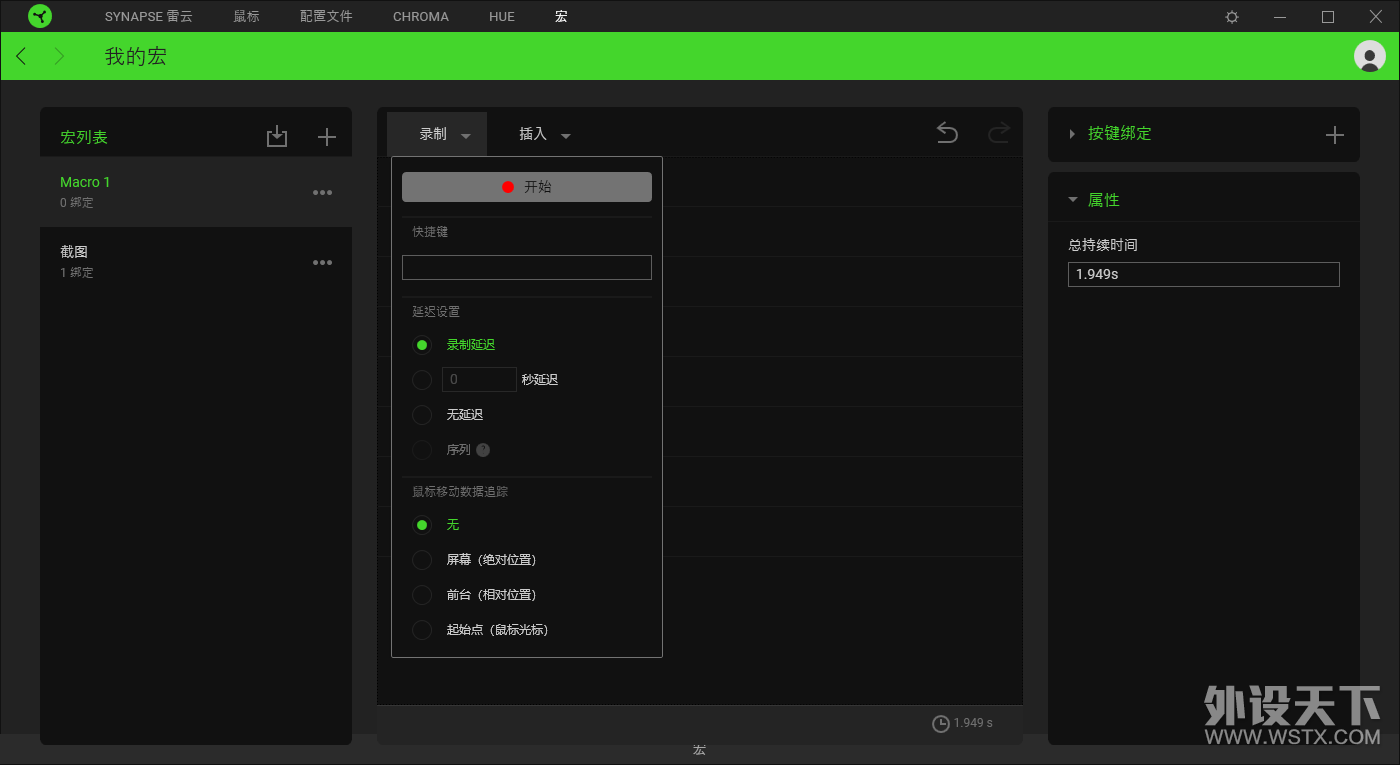The width and height of the screenshot is (1400, 765).
Task: Click the 快捷键 shortcut input field
Action: pos(527,267)
